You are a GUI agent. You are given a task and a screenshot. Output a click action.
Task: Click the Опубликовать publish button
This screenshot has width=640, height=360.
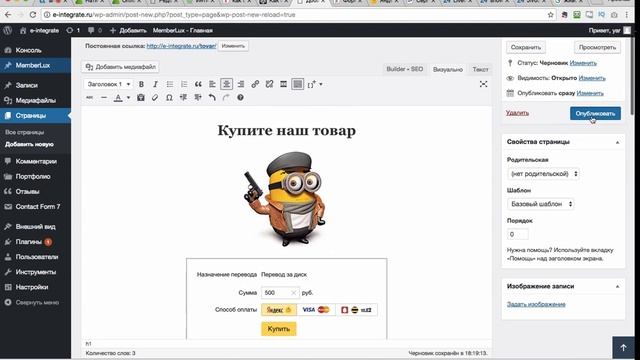pos(595,113)
